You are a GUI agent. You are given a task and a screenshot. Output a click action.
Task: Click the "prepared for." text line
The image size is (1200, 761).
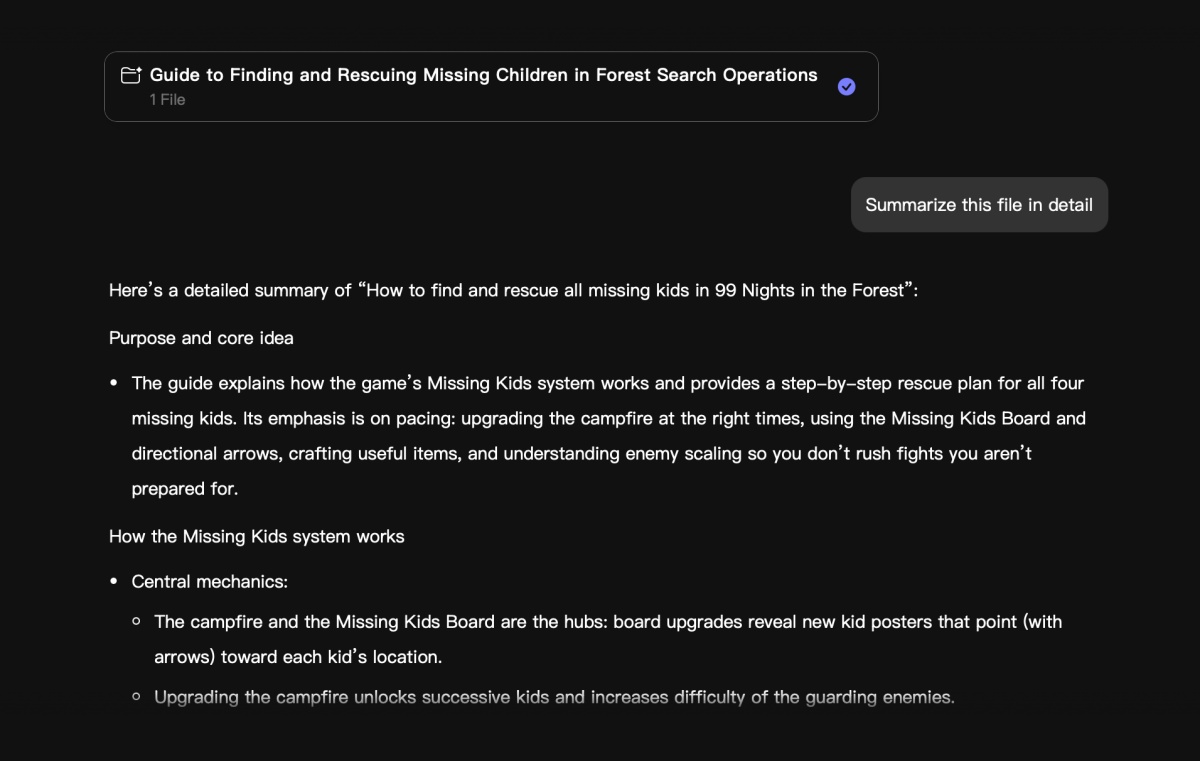point(185,489)
